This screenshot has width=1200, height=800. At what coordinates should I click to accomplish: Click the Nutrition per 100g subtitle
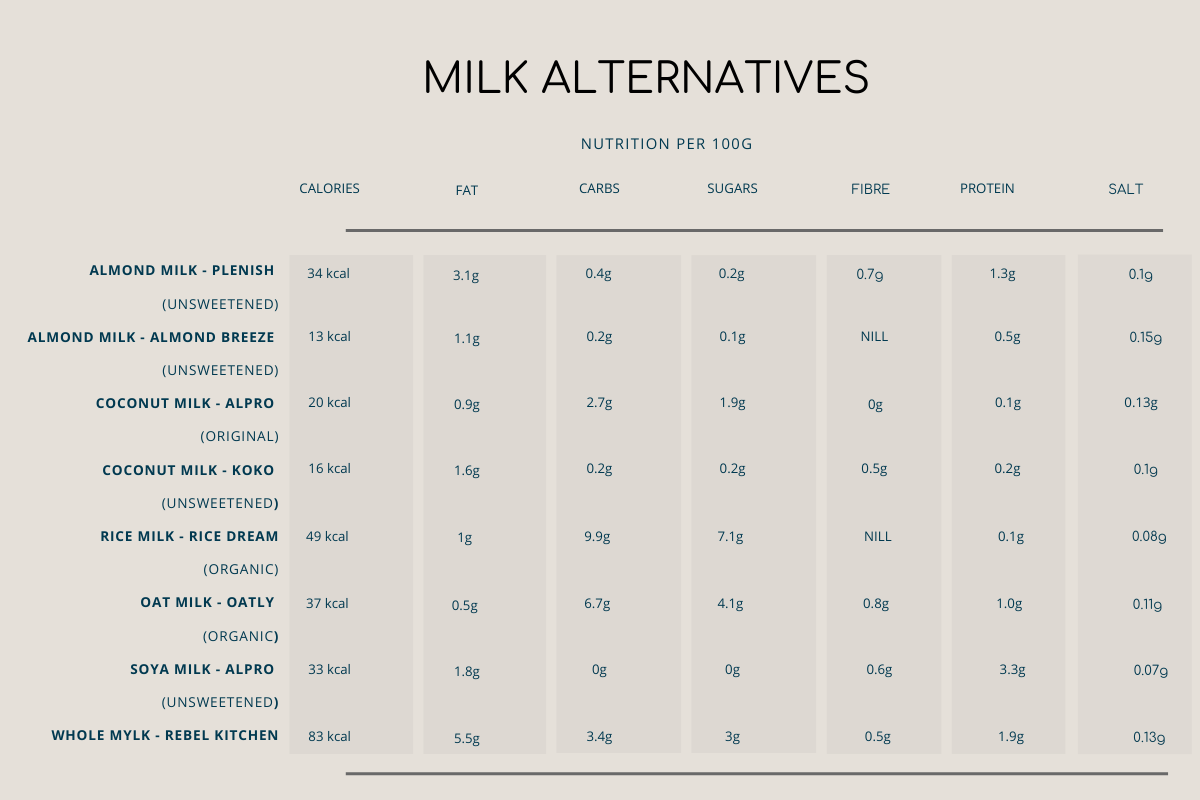click(x=666, y=144)
